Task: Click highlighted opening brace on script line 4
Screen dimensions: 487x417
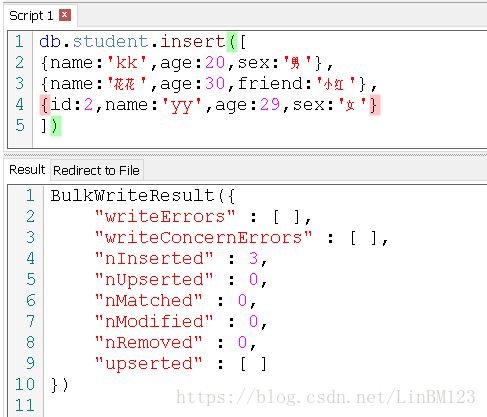Action: click(45, 105)
